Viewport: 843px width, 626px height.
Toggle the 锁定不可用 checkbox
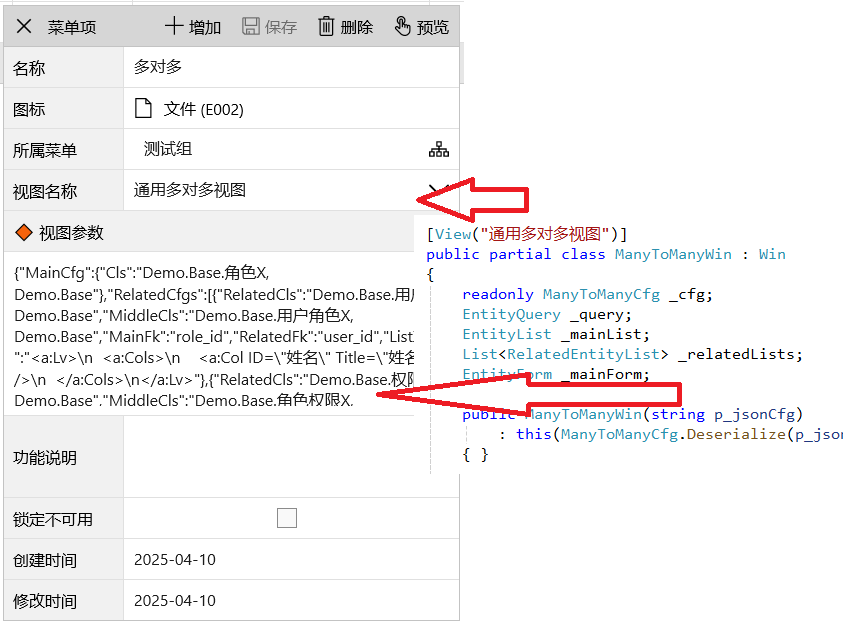pos(287,518)
